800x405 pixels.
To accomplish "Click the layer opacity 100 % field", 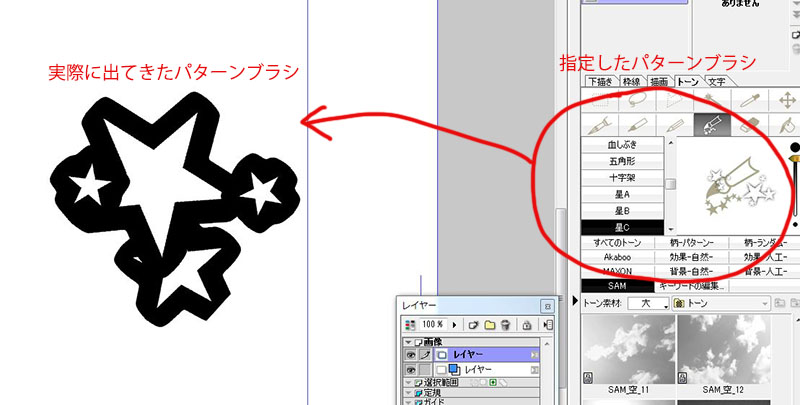I will (x=433, y=324).
